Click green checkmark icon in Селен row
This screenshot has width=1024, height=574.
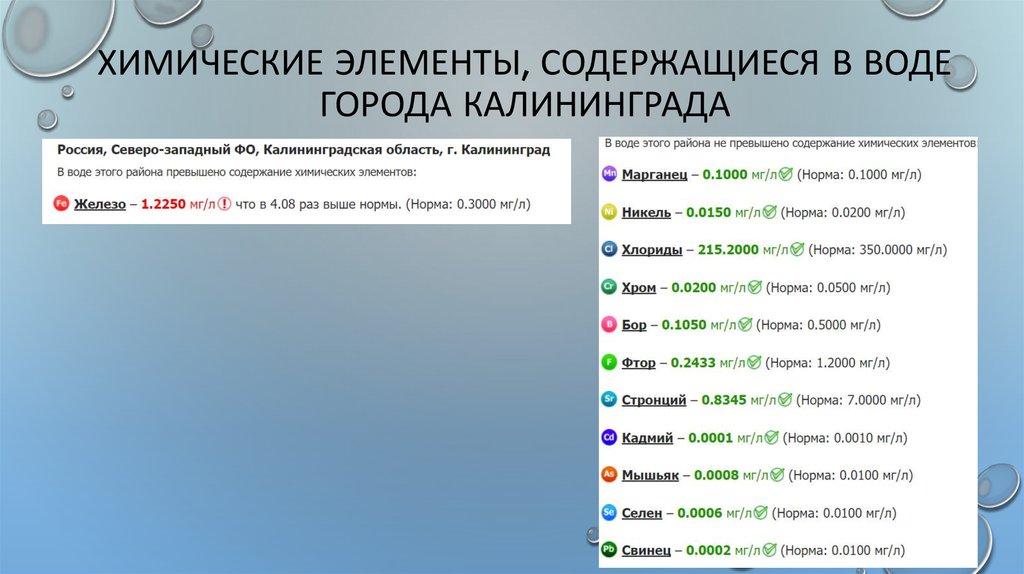(x=760, y=512)
